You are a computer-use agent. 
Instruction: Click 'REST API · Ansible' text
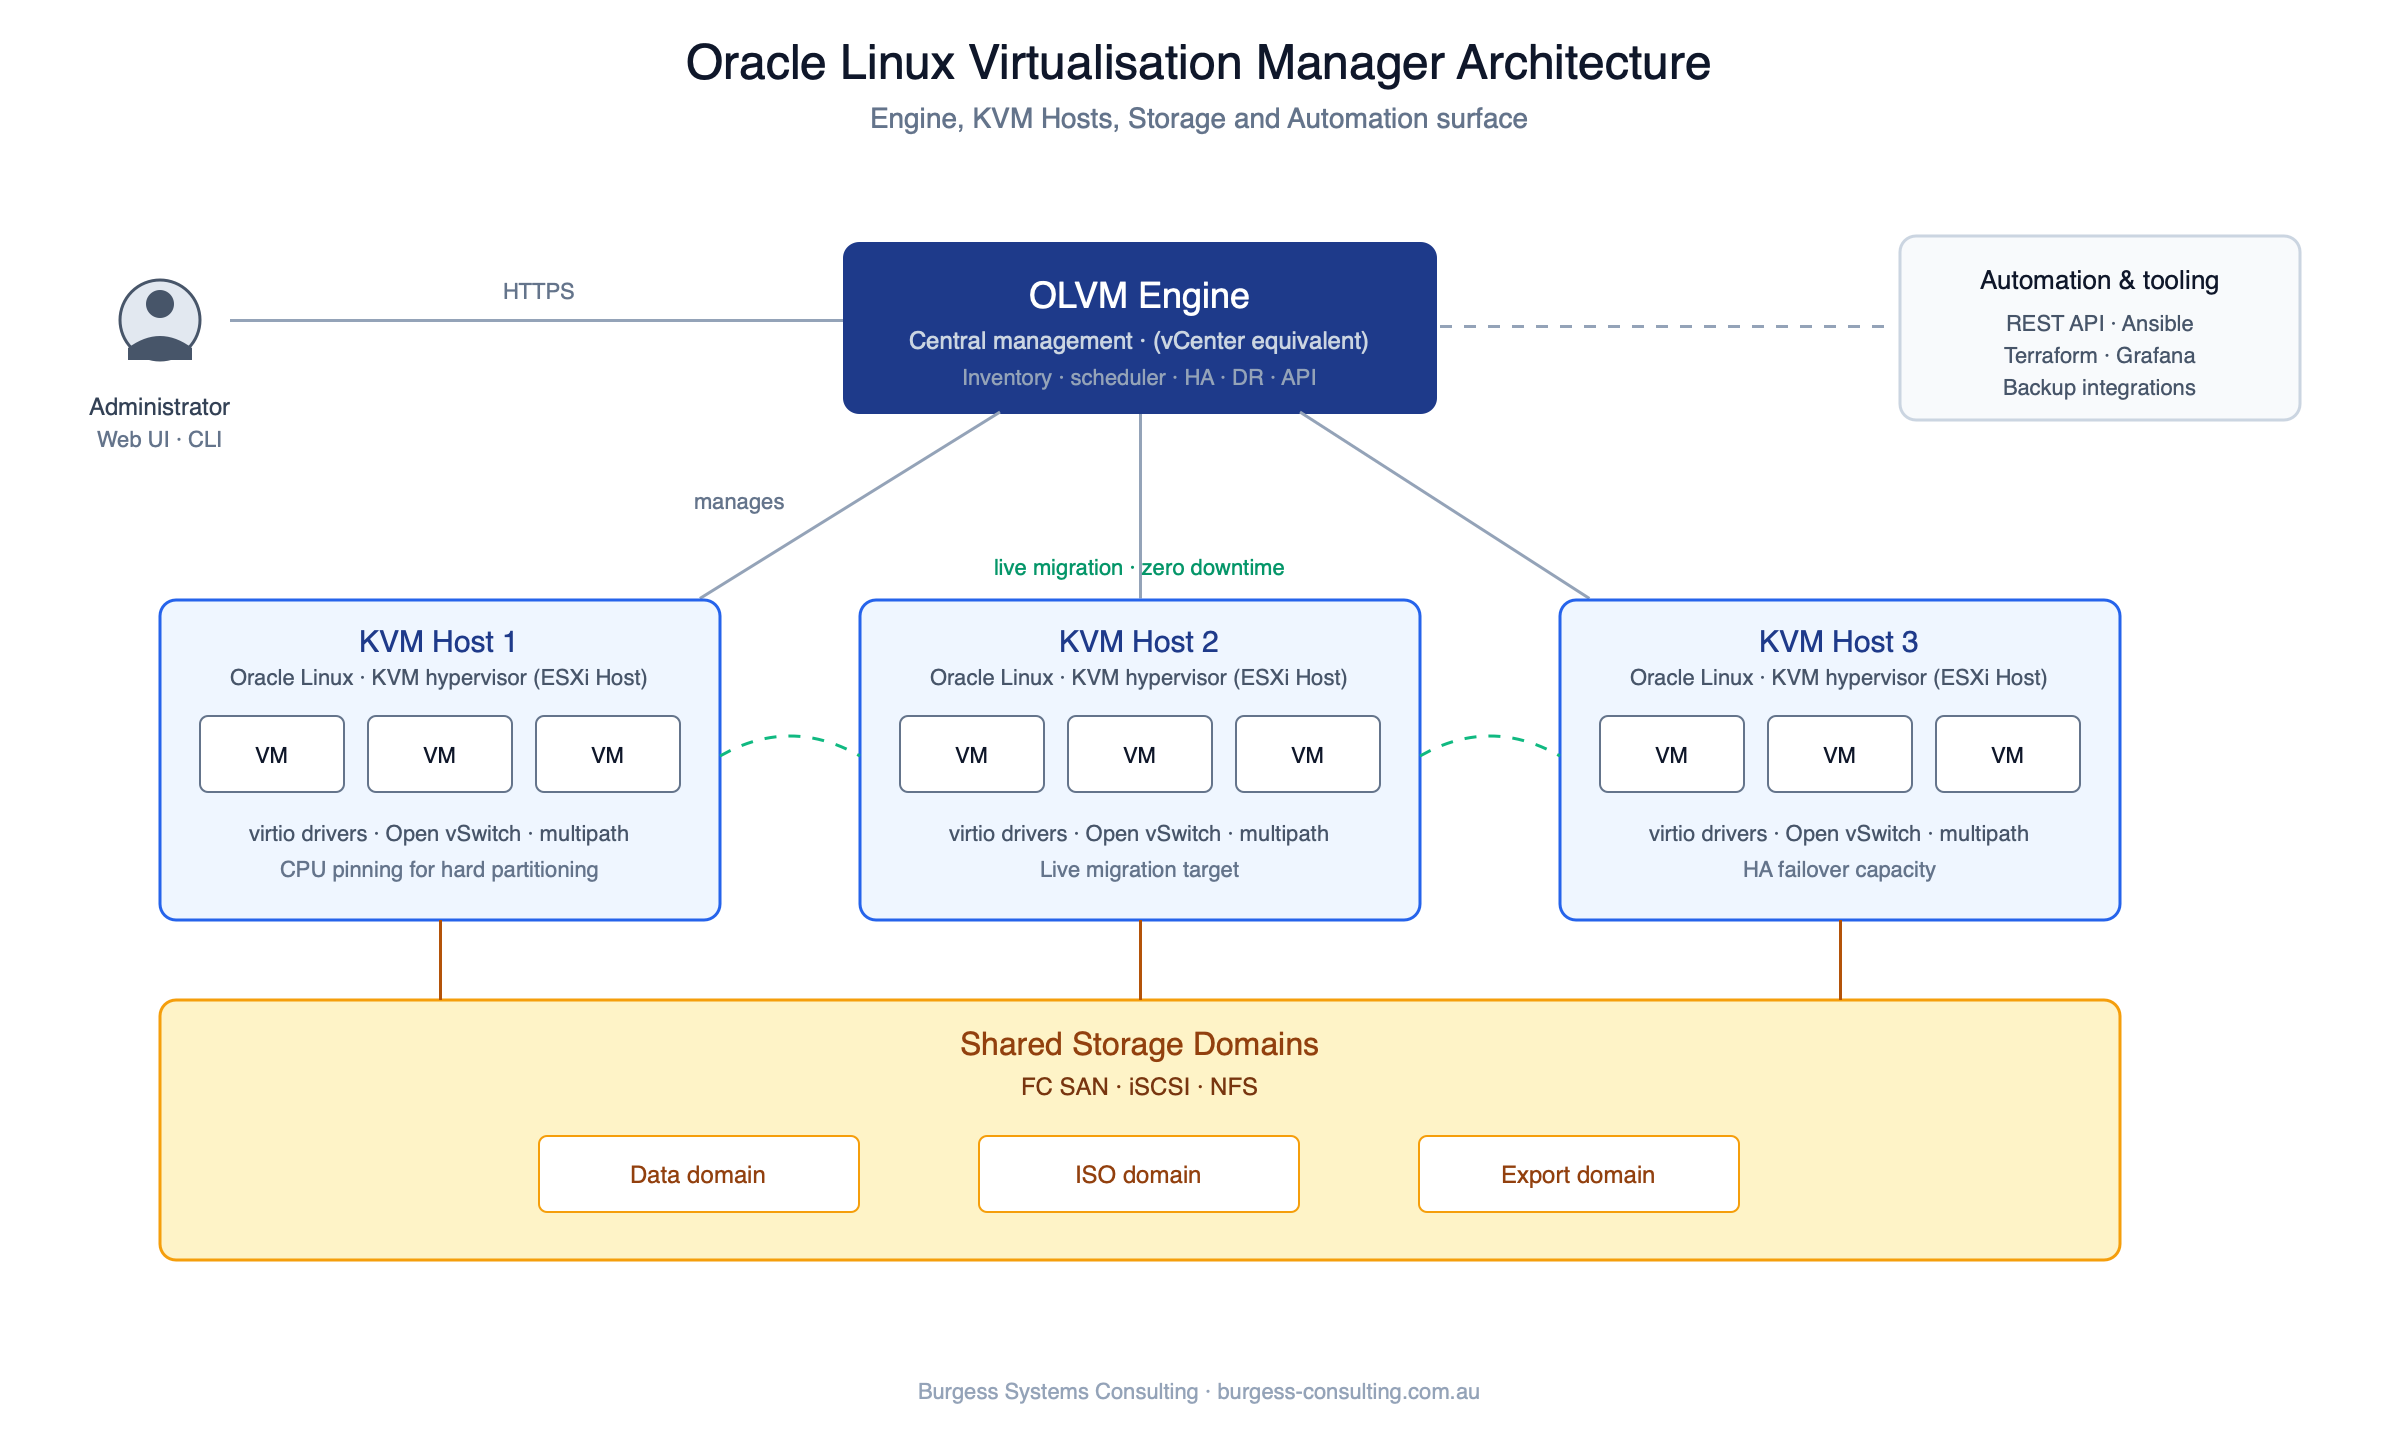[x=2099, y=324]
